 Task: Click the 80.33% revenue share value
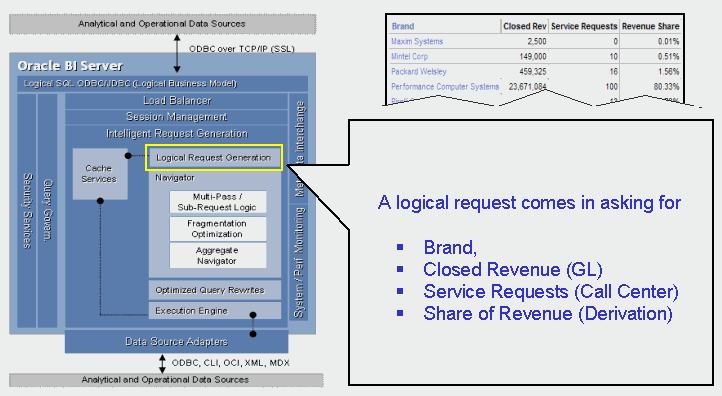666,87
